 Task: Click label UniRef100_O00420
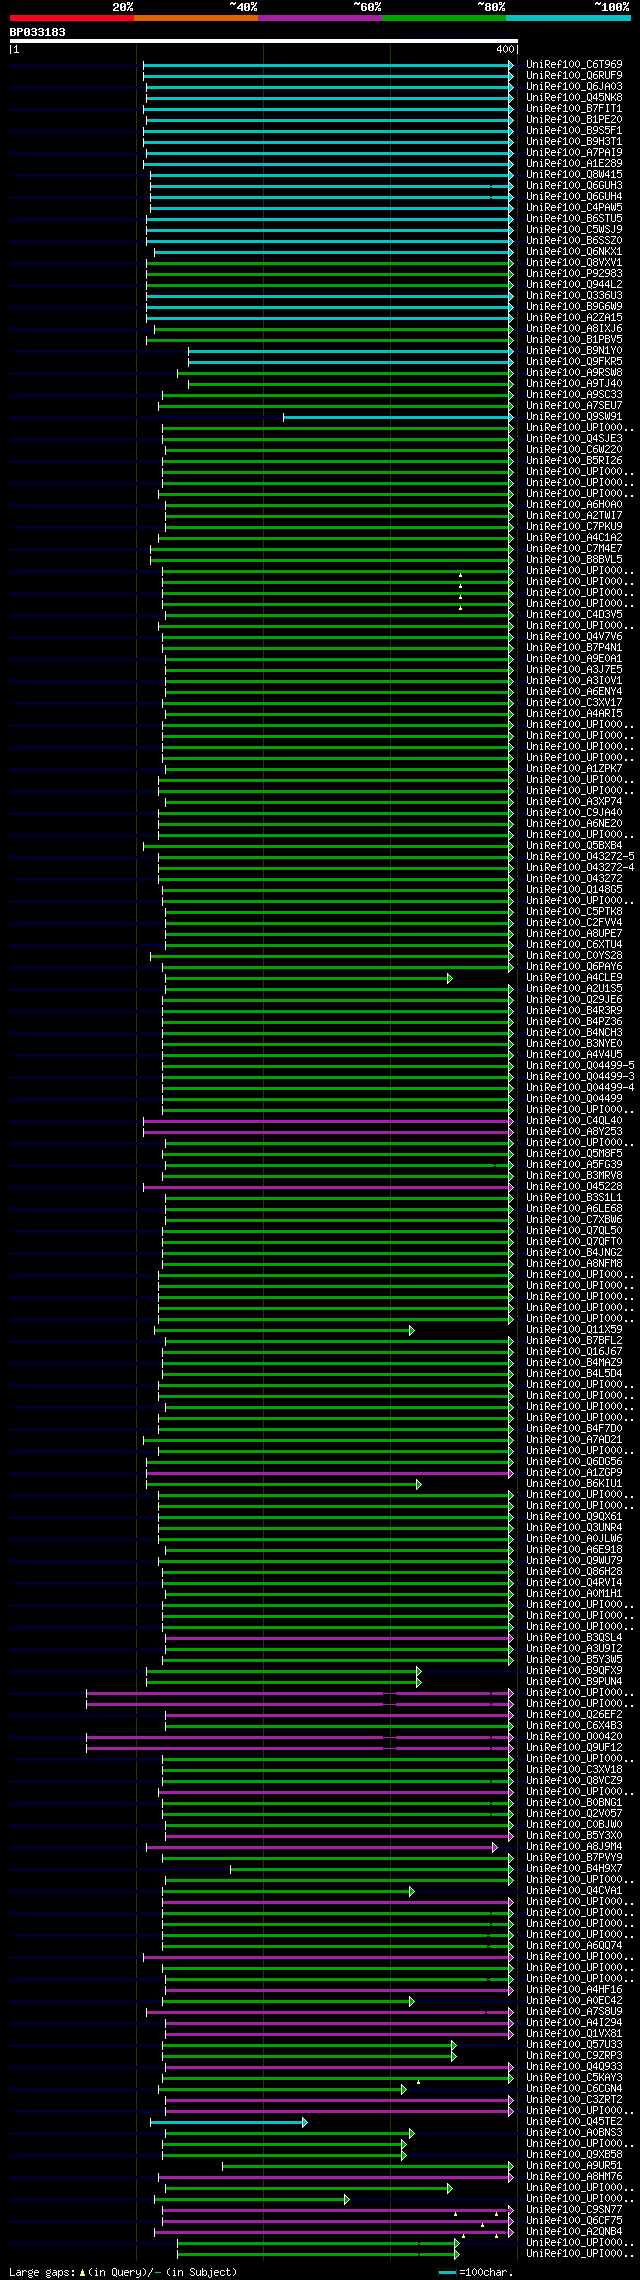[574, 1736]
